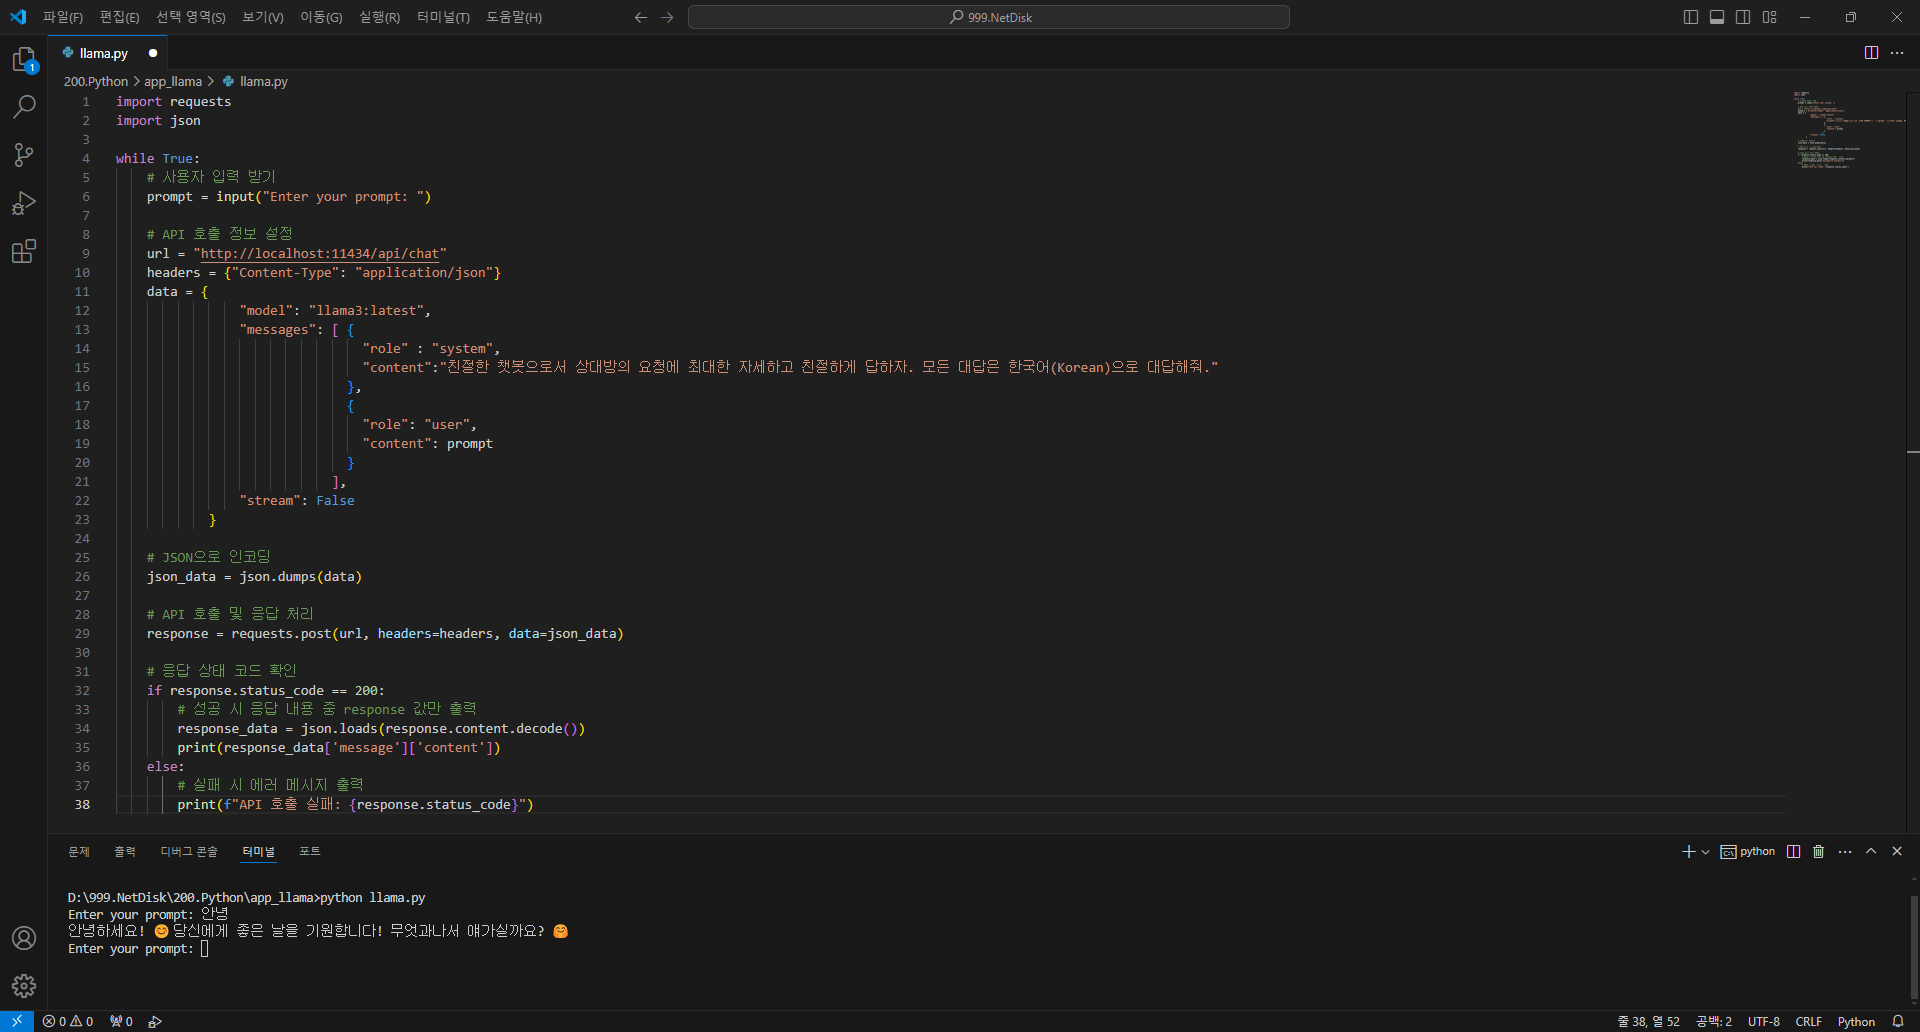Select language mode Python
Screen dimensions: 1920x1032
(x=1856, y=1021)
